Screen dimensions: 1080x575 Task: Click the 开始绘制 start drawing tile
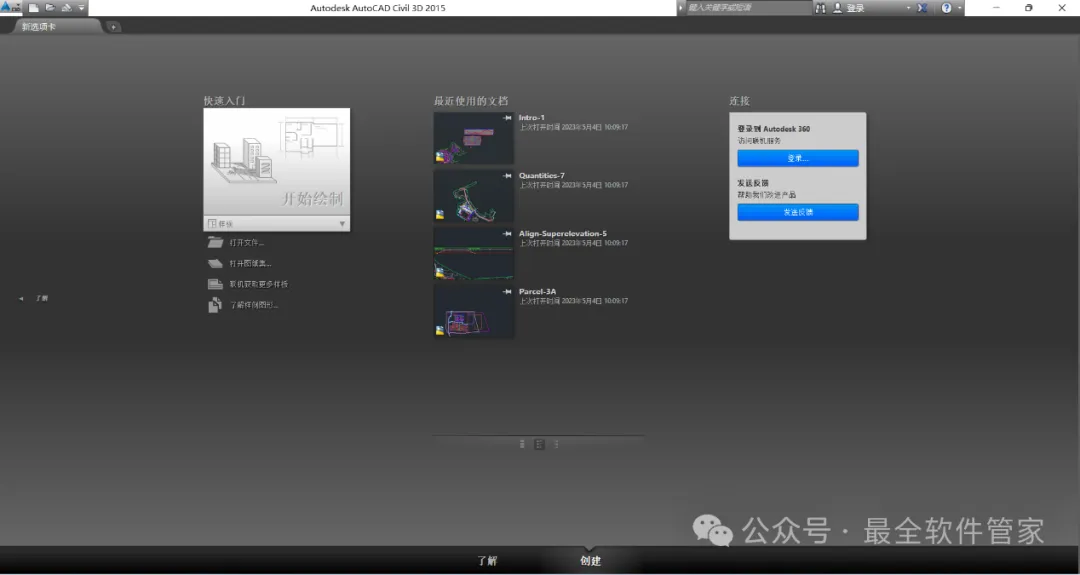point(276,162)
